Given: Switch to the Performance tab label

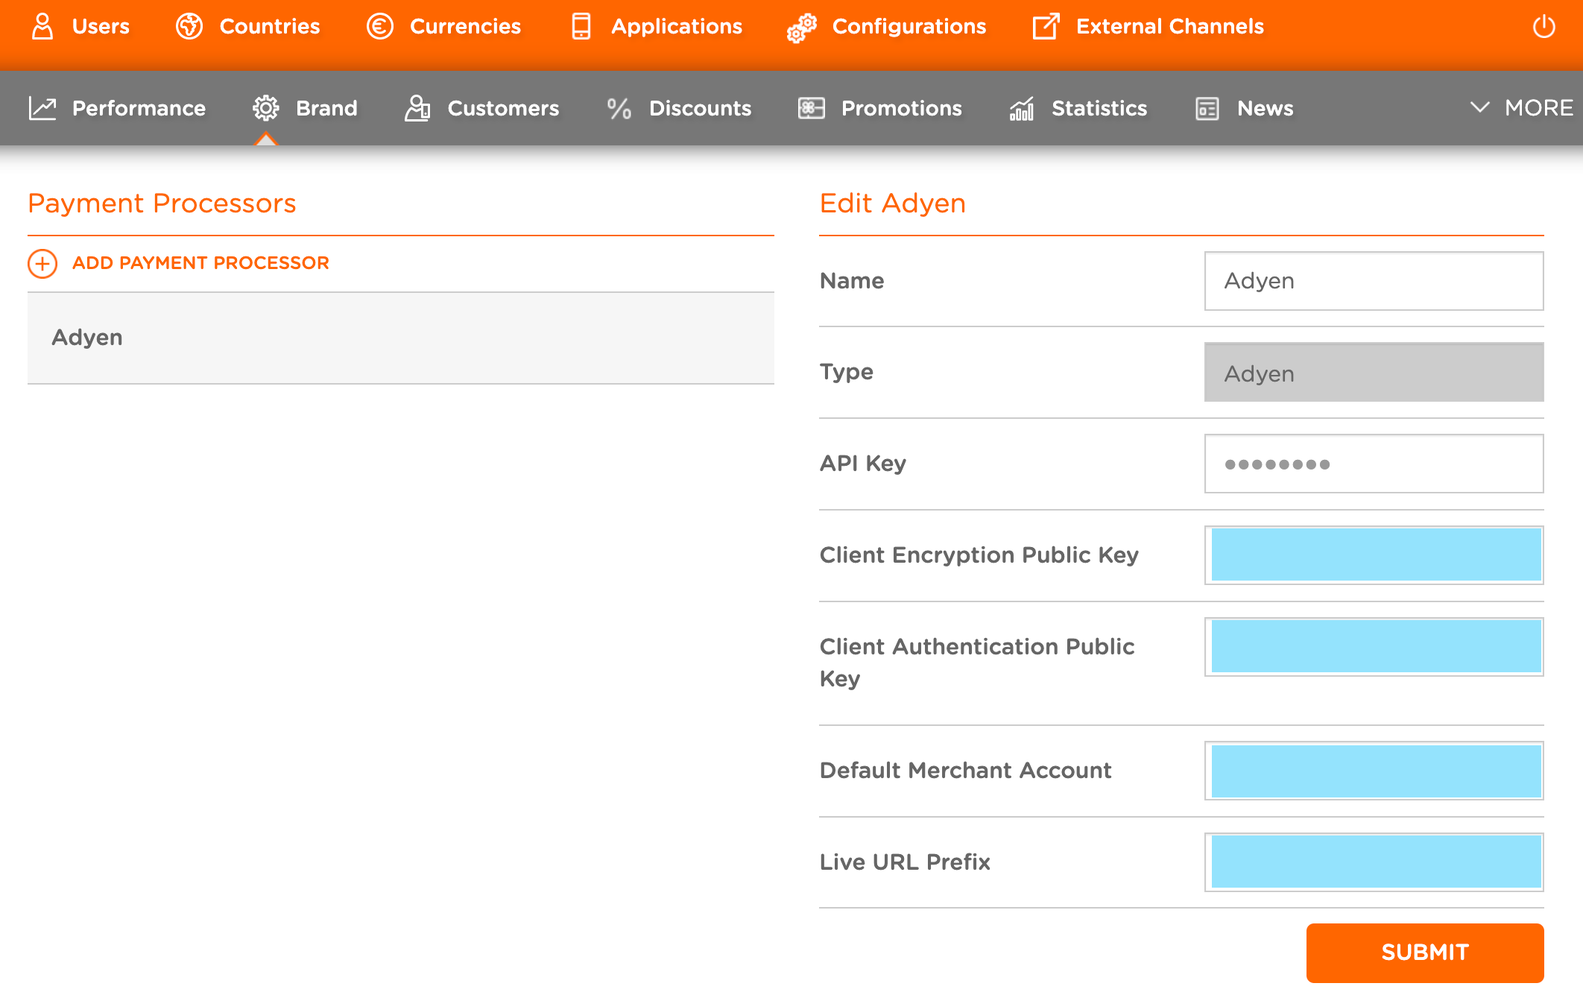Looking at the screenshot, I should coord(139,108).
